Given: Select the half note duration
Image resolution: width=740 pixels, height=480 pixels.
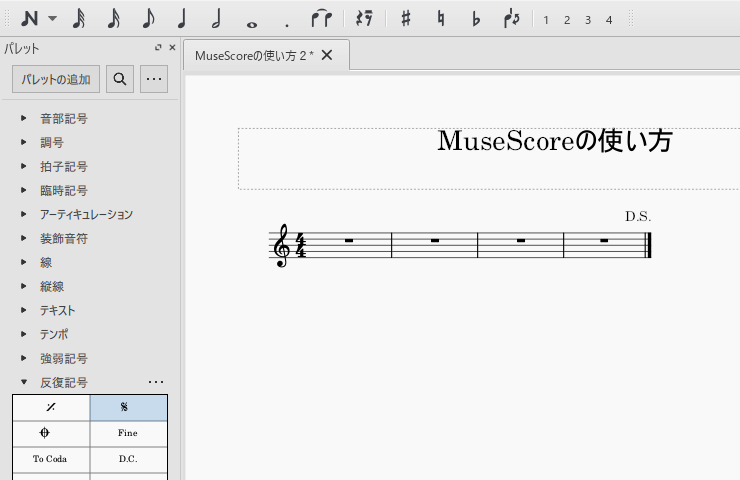Looking at the screenshot, I should pos(217,19).
